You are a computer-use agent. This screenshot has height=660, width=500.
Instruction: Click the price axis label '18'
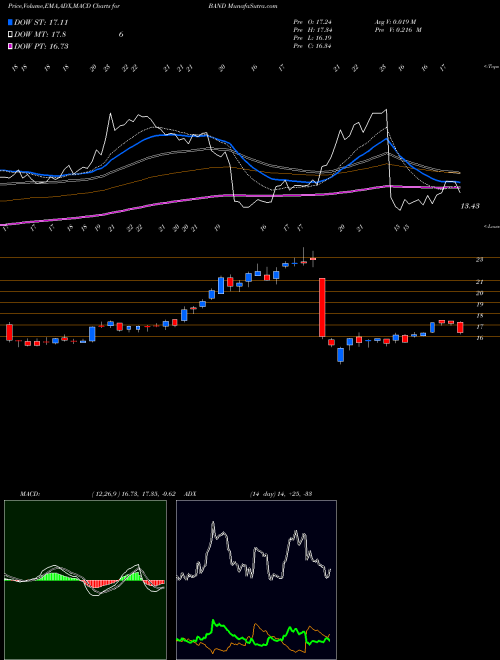(479, 316)
